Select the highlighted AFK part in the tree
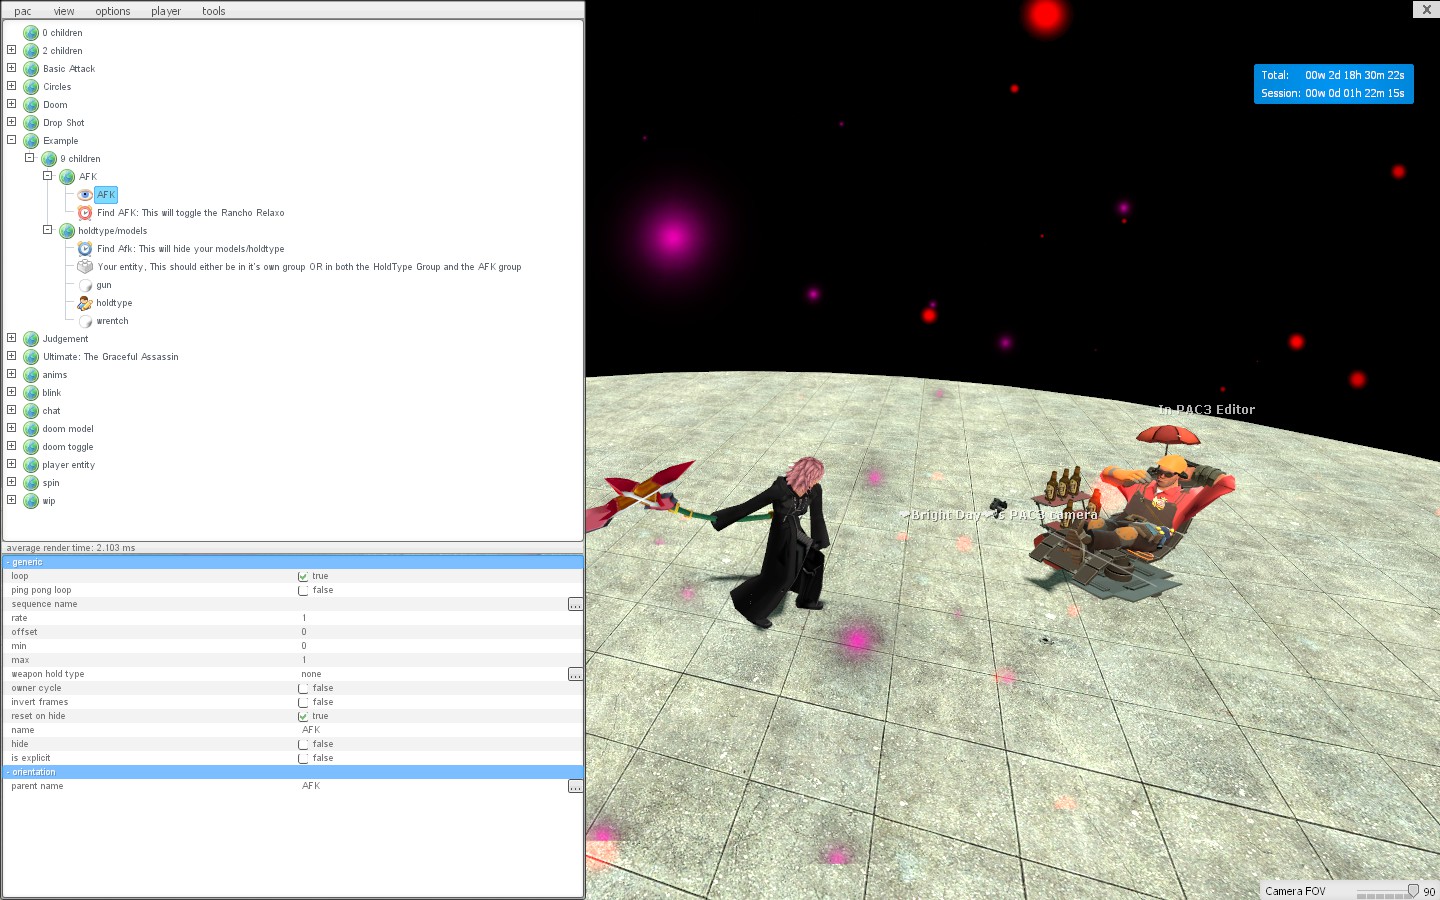This screenshot has height=900, width=1440. coord(106,195)
